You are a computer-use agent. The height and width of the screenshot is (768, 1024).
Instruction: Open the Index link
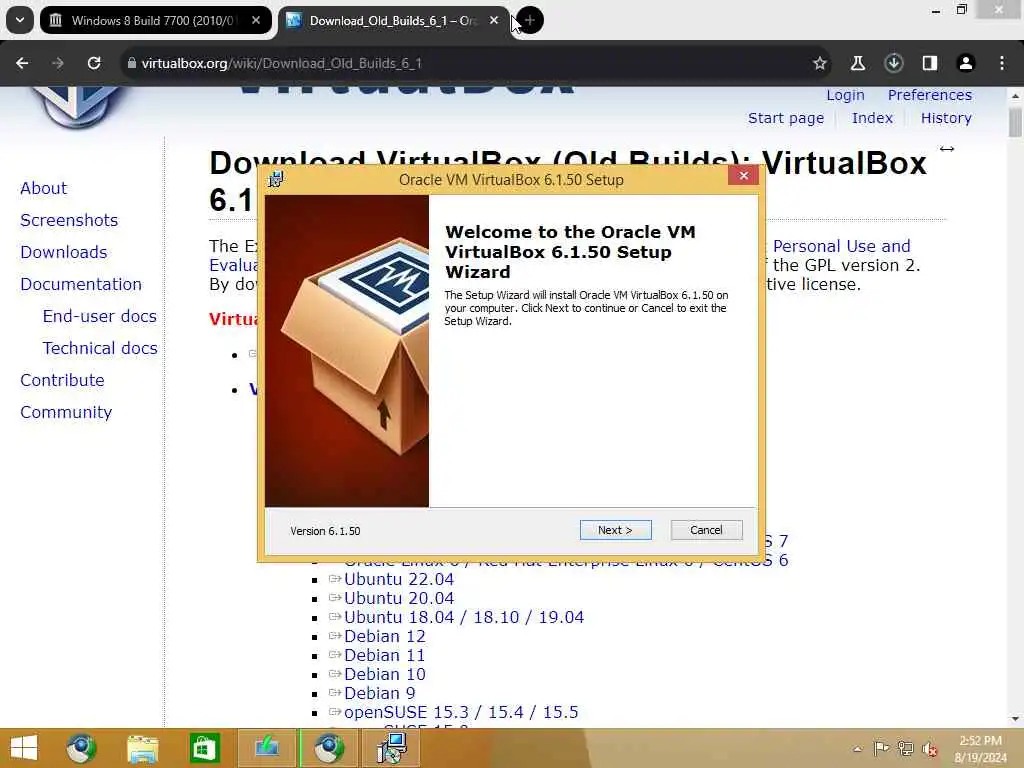[x=872, y=118]
